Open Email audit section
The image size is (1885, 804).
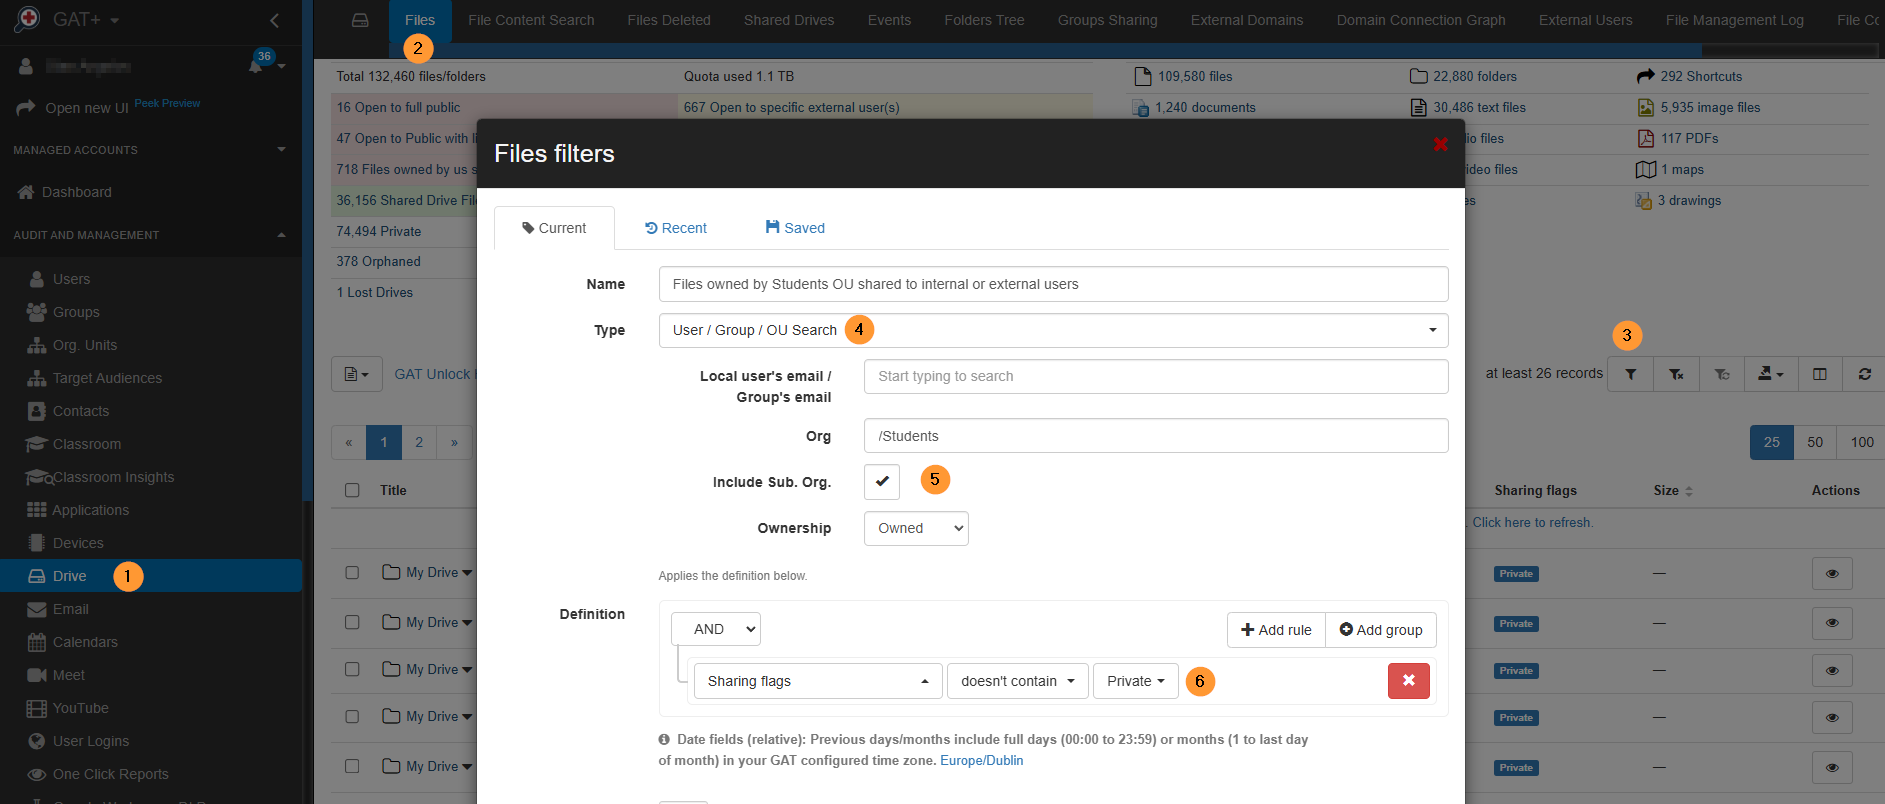[x=70, y=609]
